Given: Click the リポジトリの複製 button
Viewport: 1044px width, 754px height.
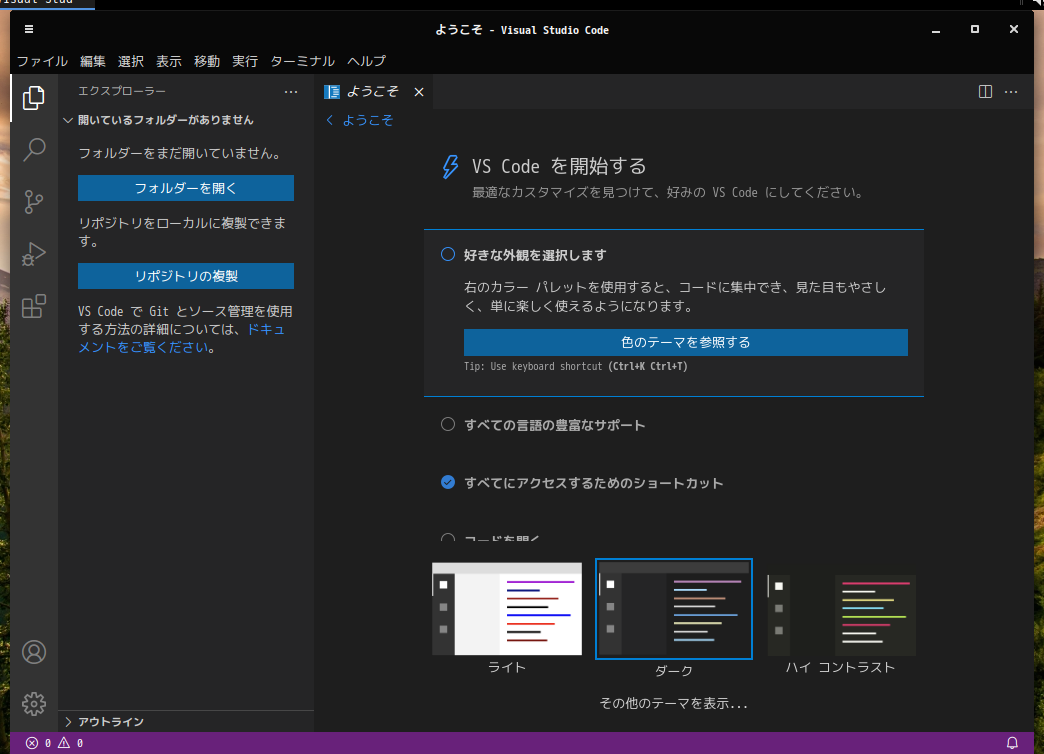Looking at the screenshot, I should [x=186, y=276].
